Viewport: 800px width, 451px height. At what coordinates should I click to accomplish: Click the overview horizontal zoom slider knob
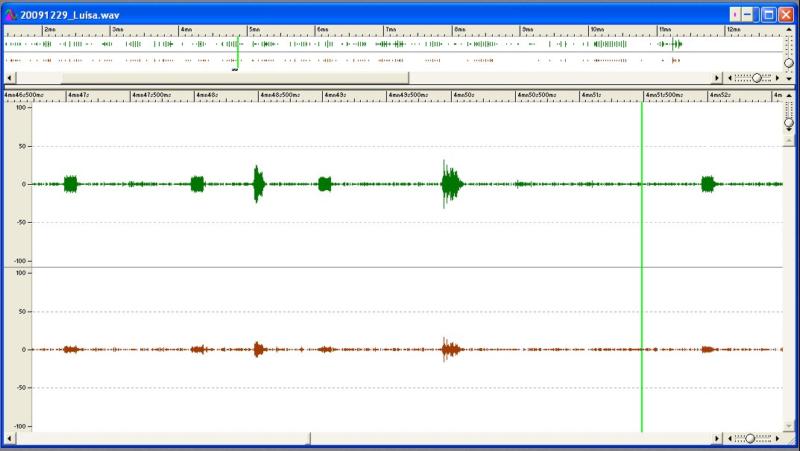pos(757,78)
